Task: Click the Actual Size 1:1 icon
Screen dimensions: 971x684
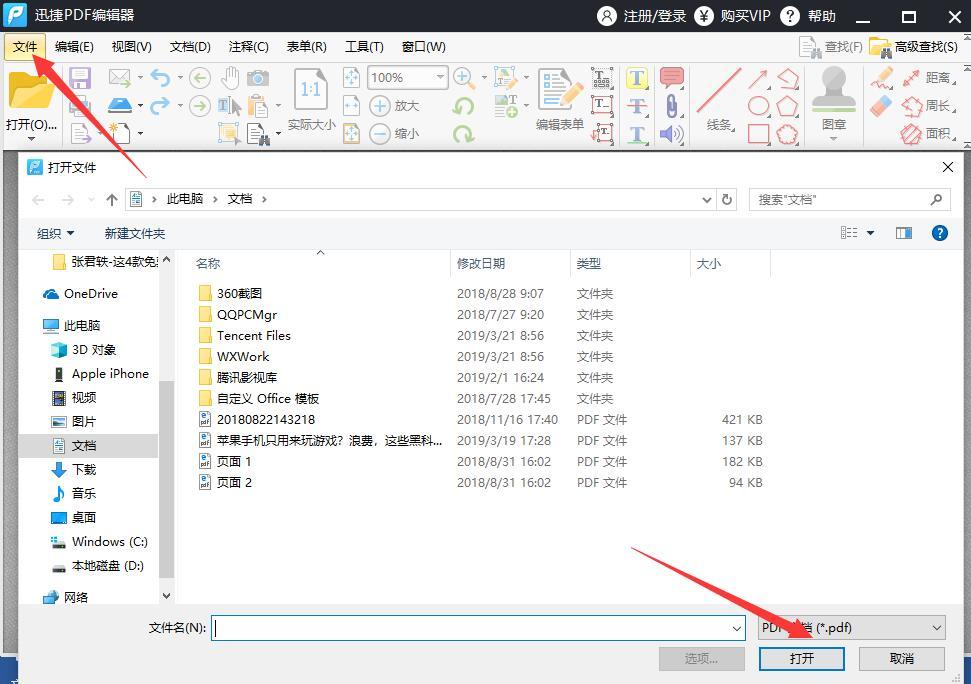Action: (311, 90)
